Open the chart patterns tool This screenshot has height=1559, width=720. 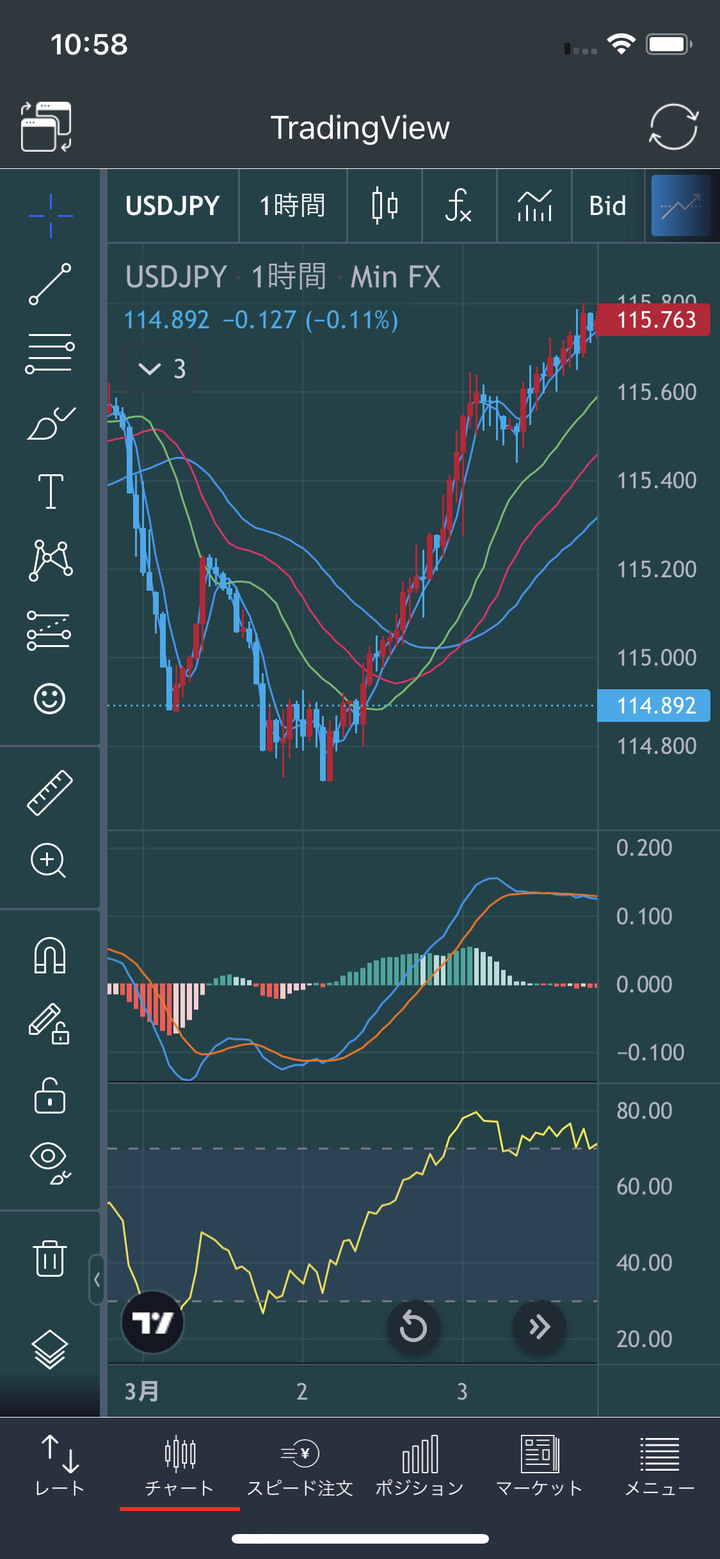50,560
